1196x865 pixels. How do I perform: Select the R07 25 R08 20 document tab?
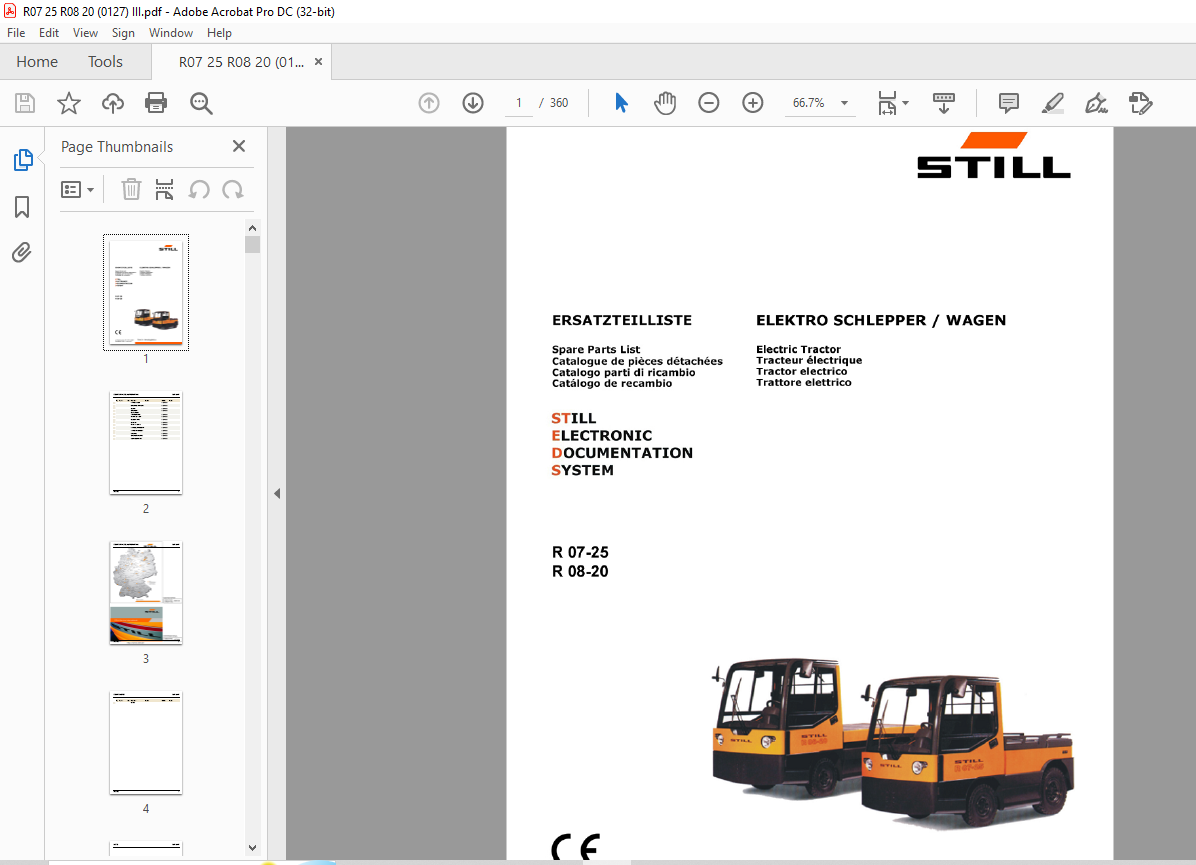pyautogui.click(x=241, y=62)
